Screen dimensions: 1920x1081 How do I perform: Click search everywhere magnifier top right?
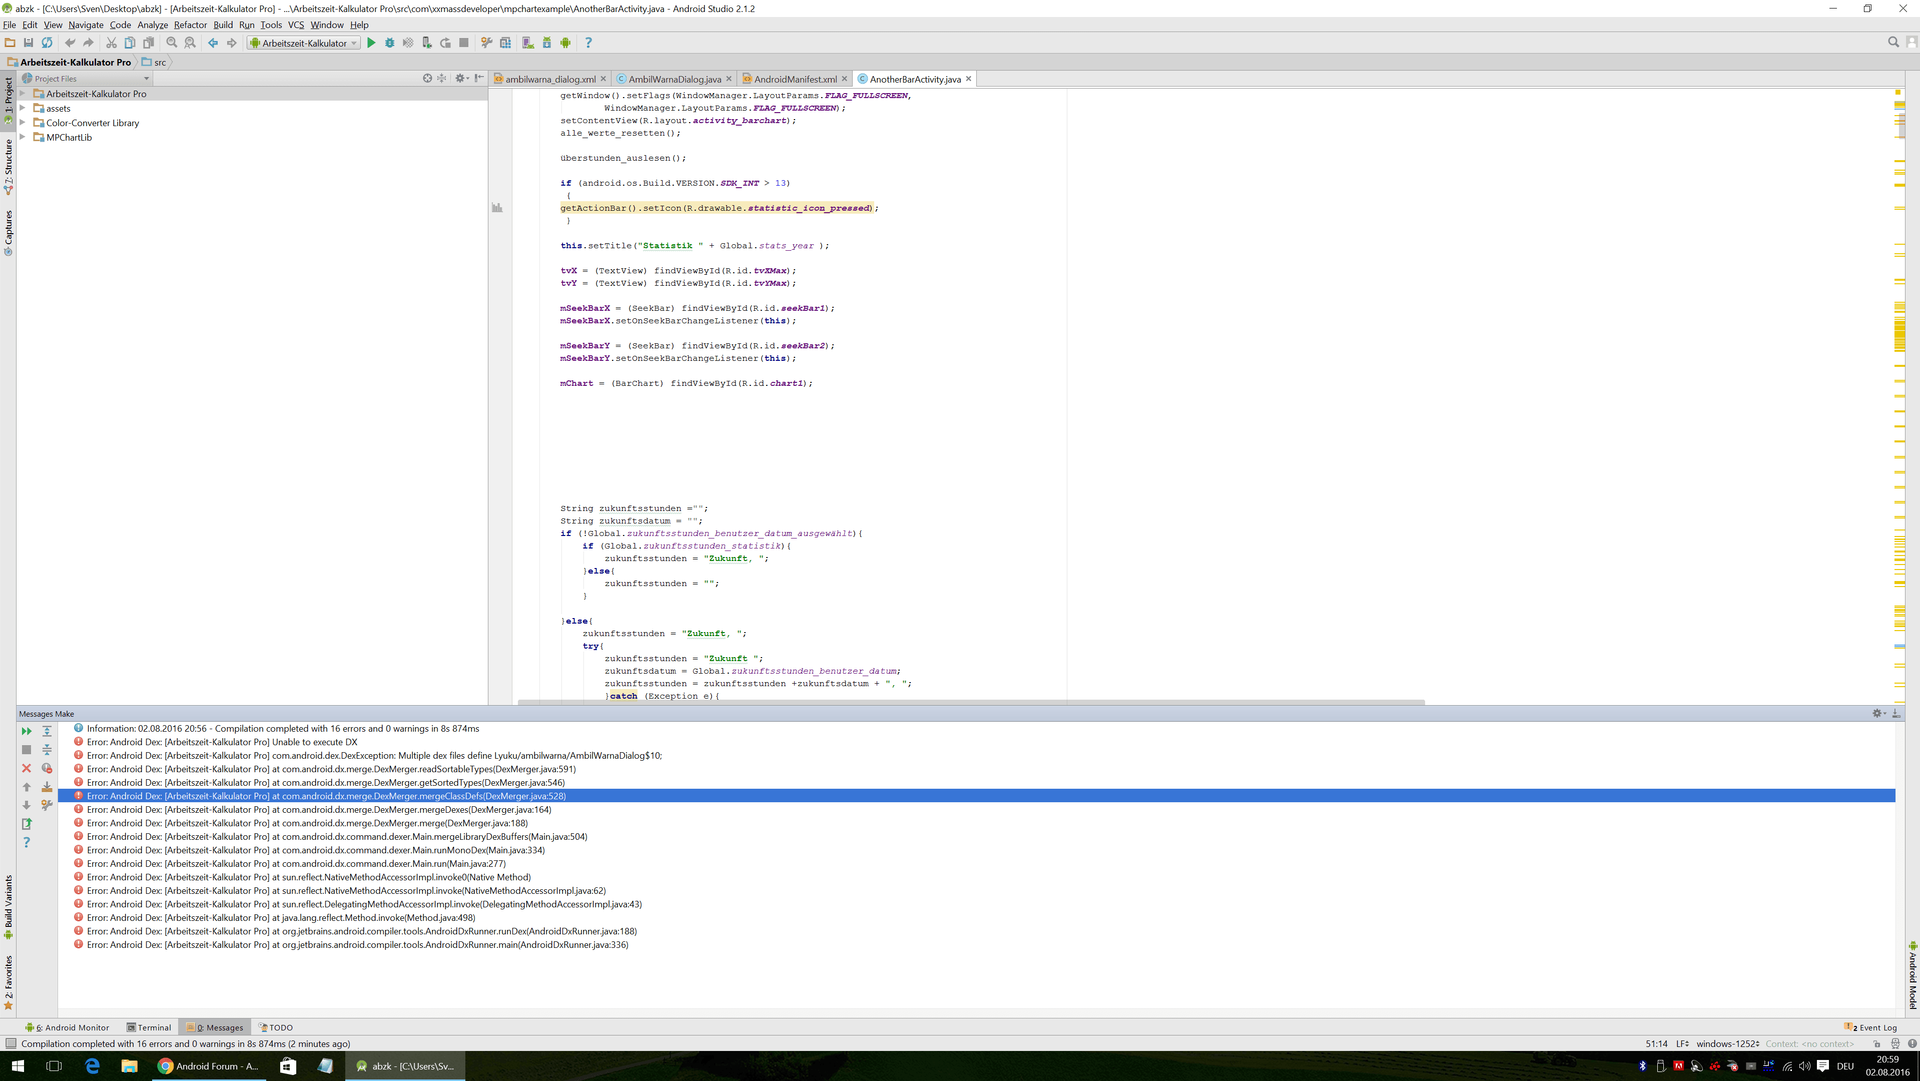(x=1893, y=42)
